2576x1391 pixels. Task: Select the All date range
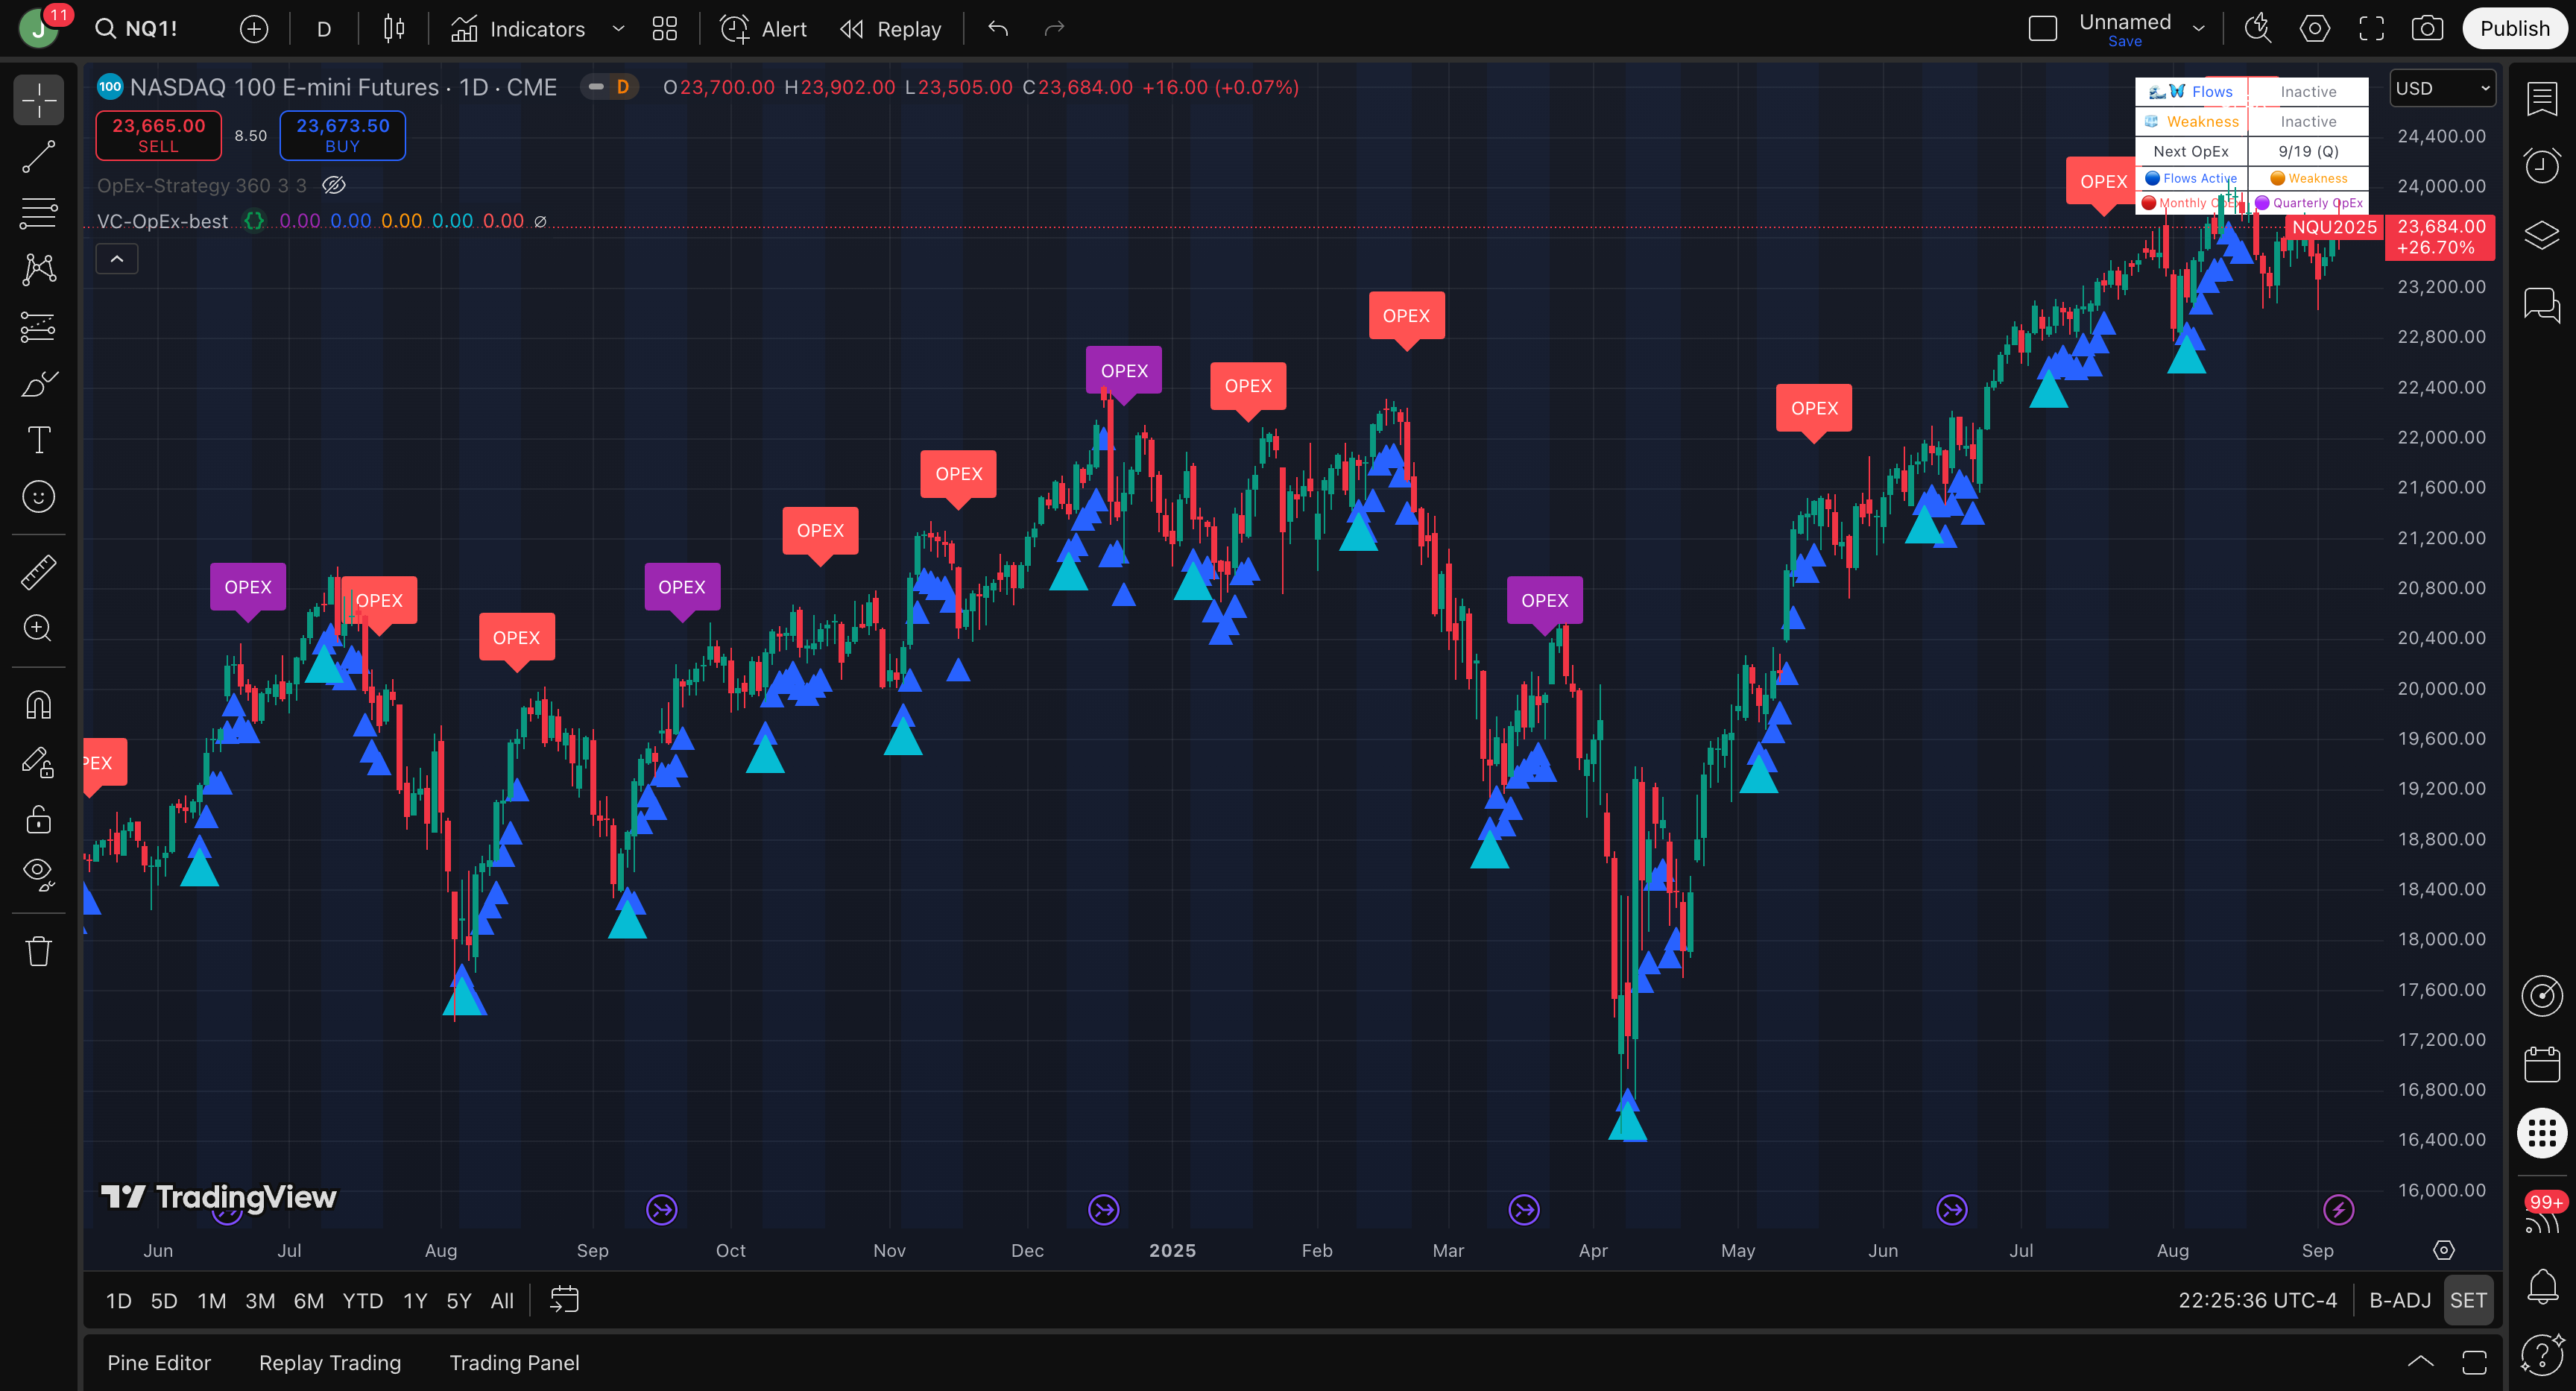(x=502, y=1301)
